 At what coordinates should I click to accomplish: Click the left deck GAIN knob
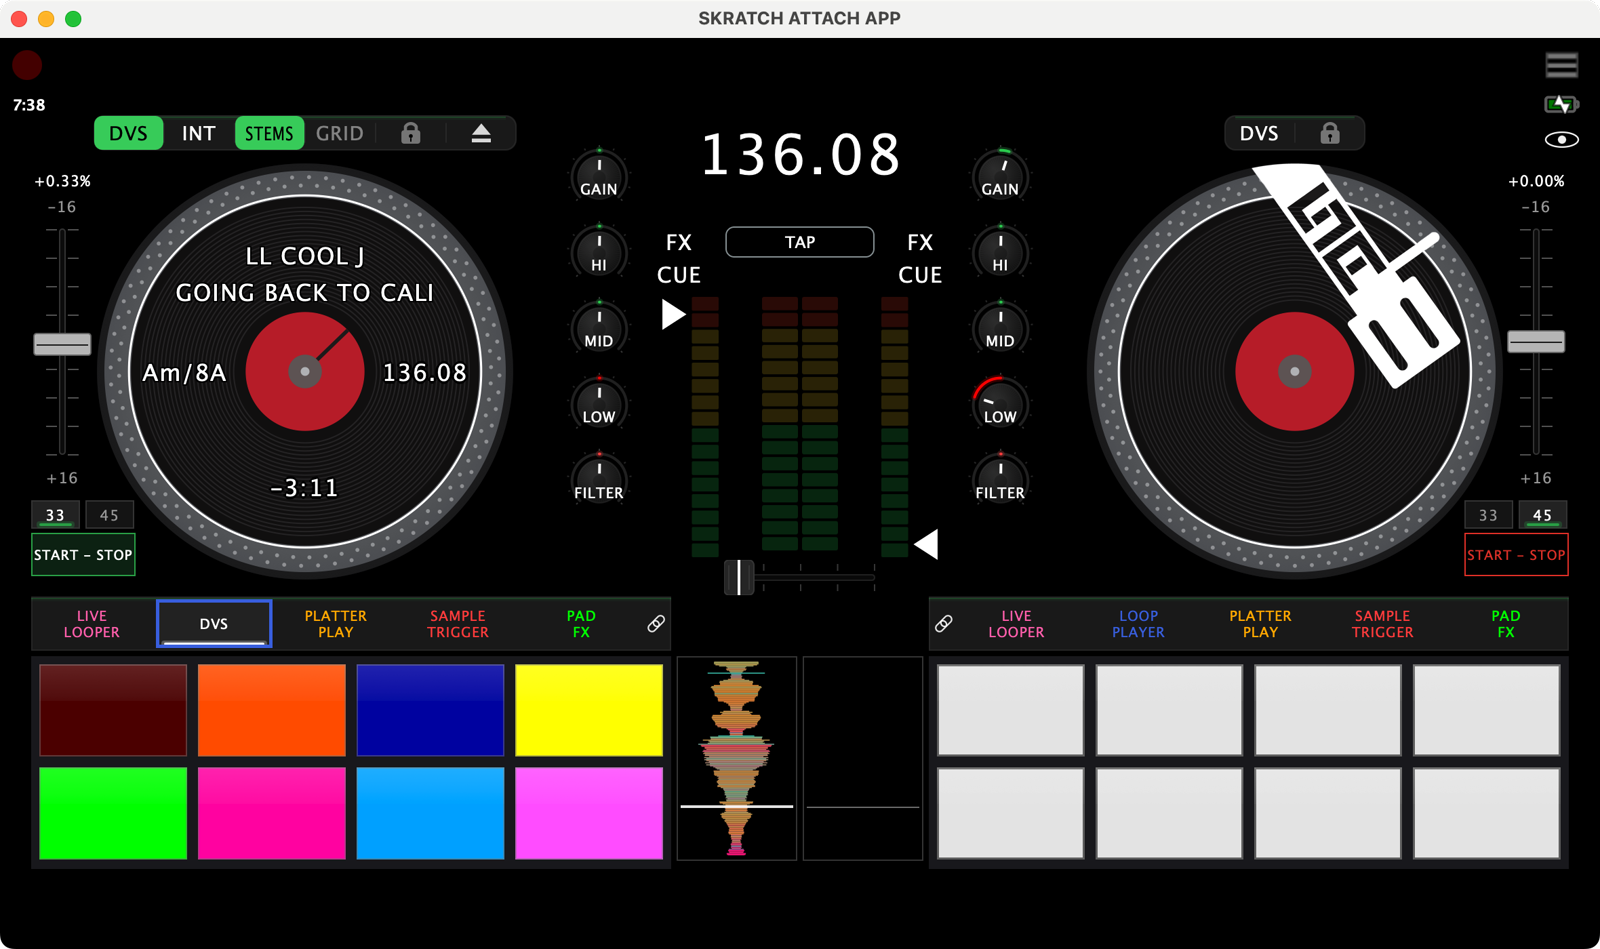[x=599, y=175]
